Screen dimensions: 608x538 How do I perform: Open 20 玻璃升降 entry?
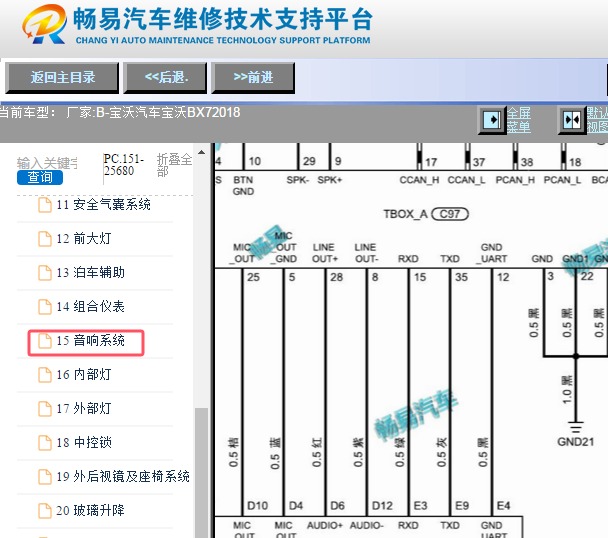click(x=90, y=510)
